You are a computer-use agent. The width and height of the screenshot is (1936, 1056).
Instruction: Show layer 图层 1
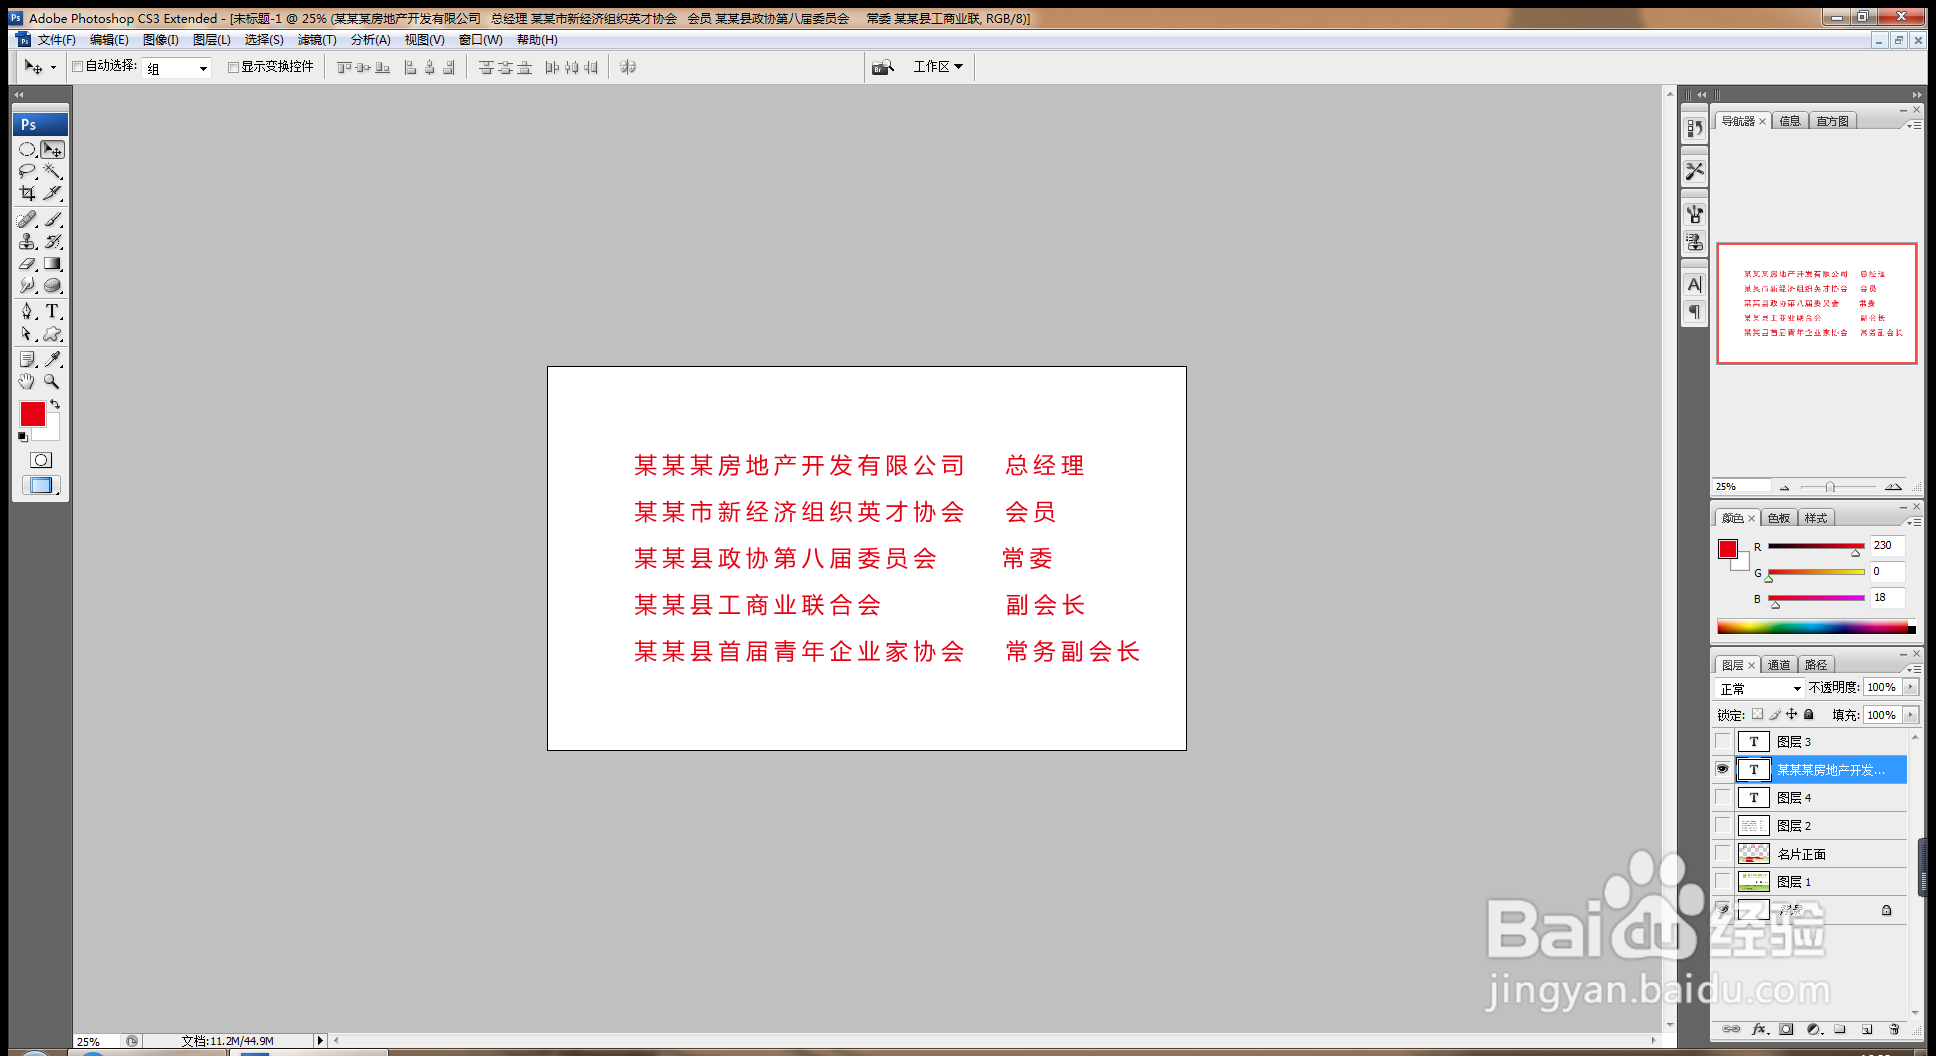click(1722, 881)
